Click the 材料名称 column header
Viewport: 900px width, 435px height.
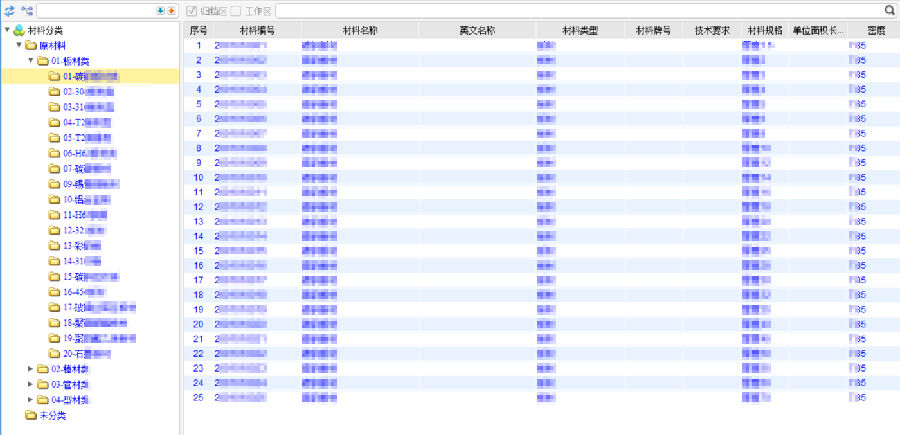click(359, 30)
